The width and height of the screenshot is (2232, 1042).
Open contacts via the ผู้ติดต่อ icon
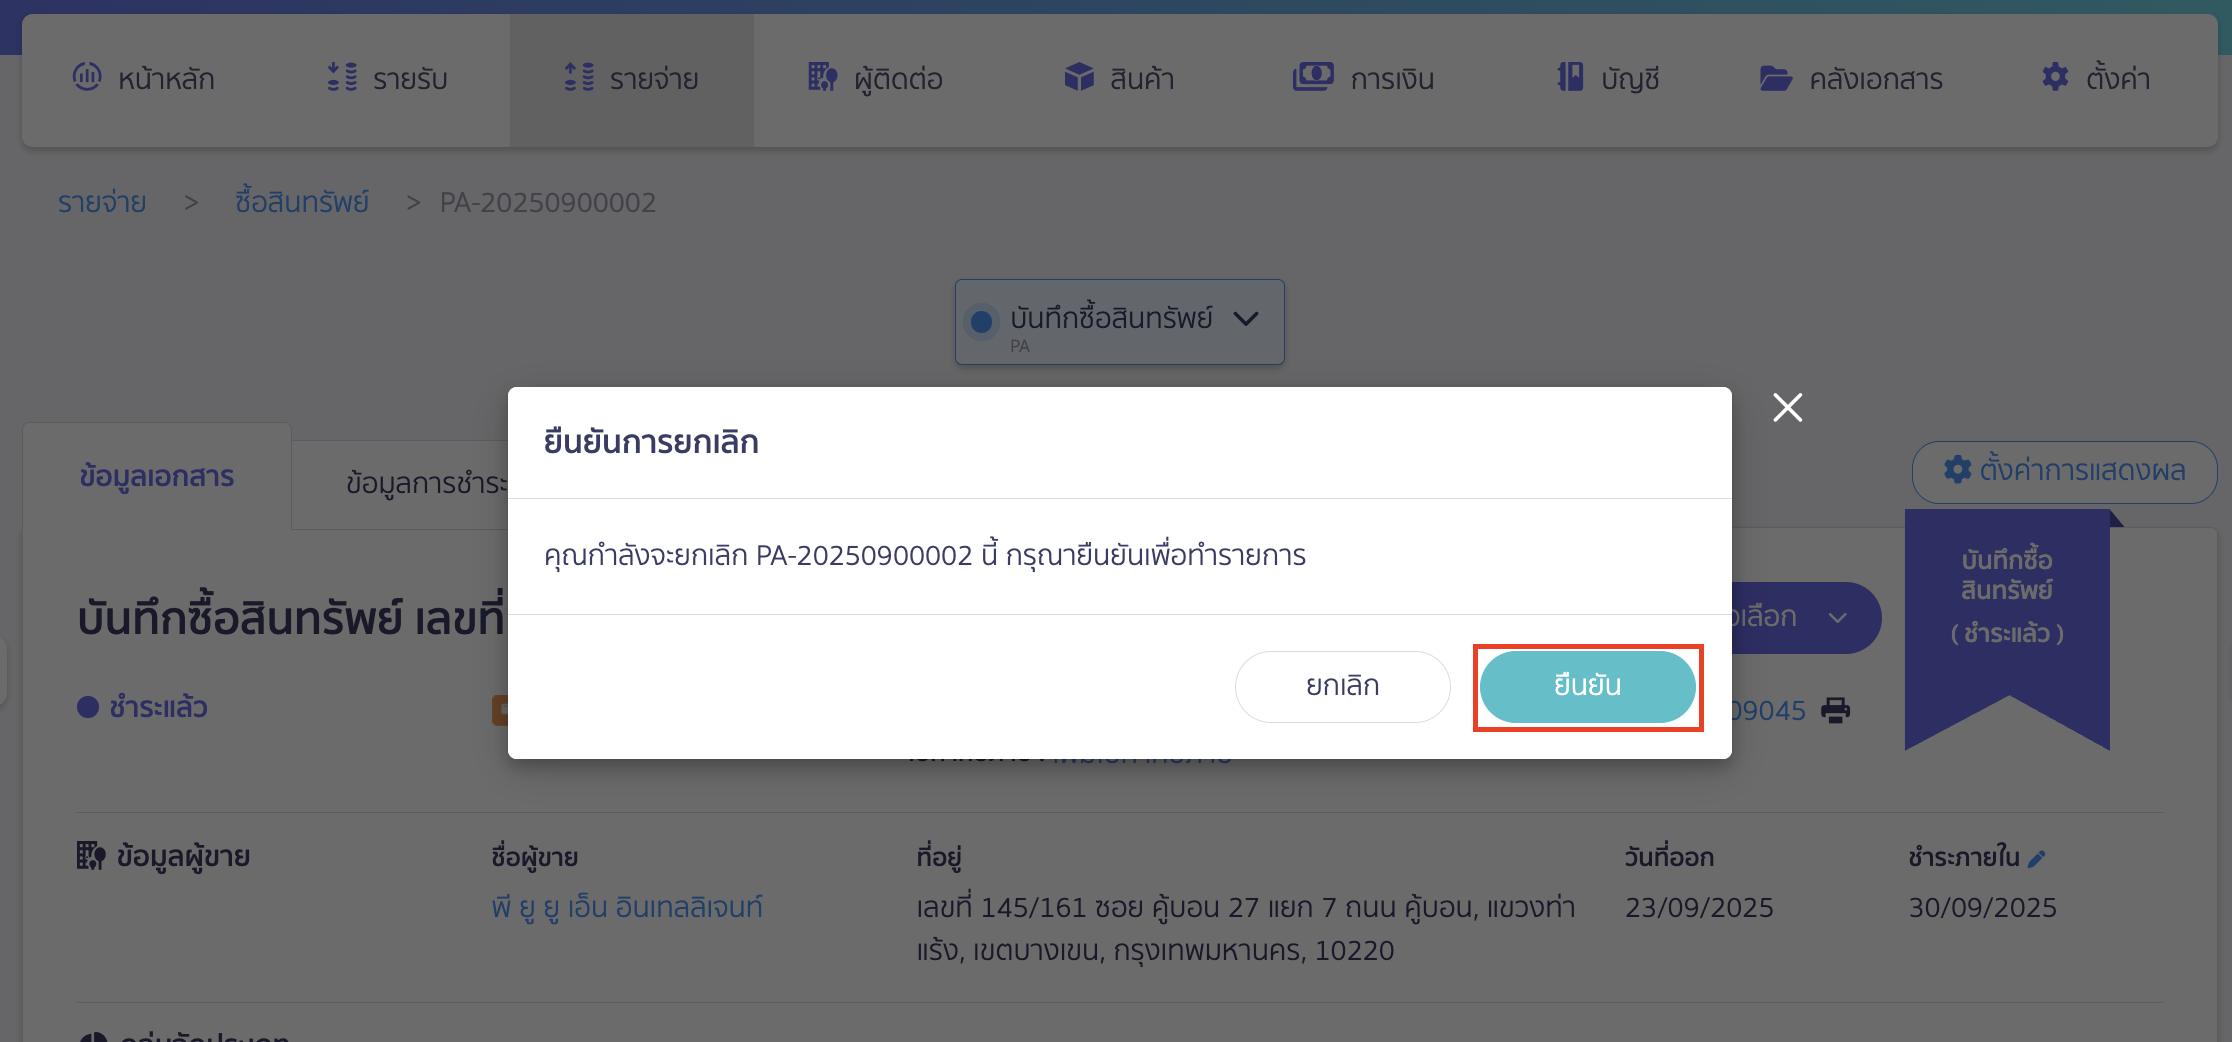tap(822, 77)
